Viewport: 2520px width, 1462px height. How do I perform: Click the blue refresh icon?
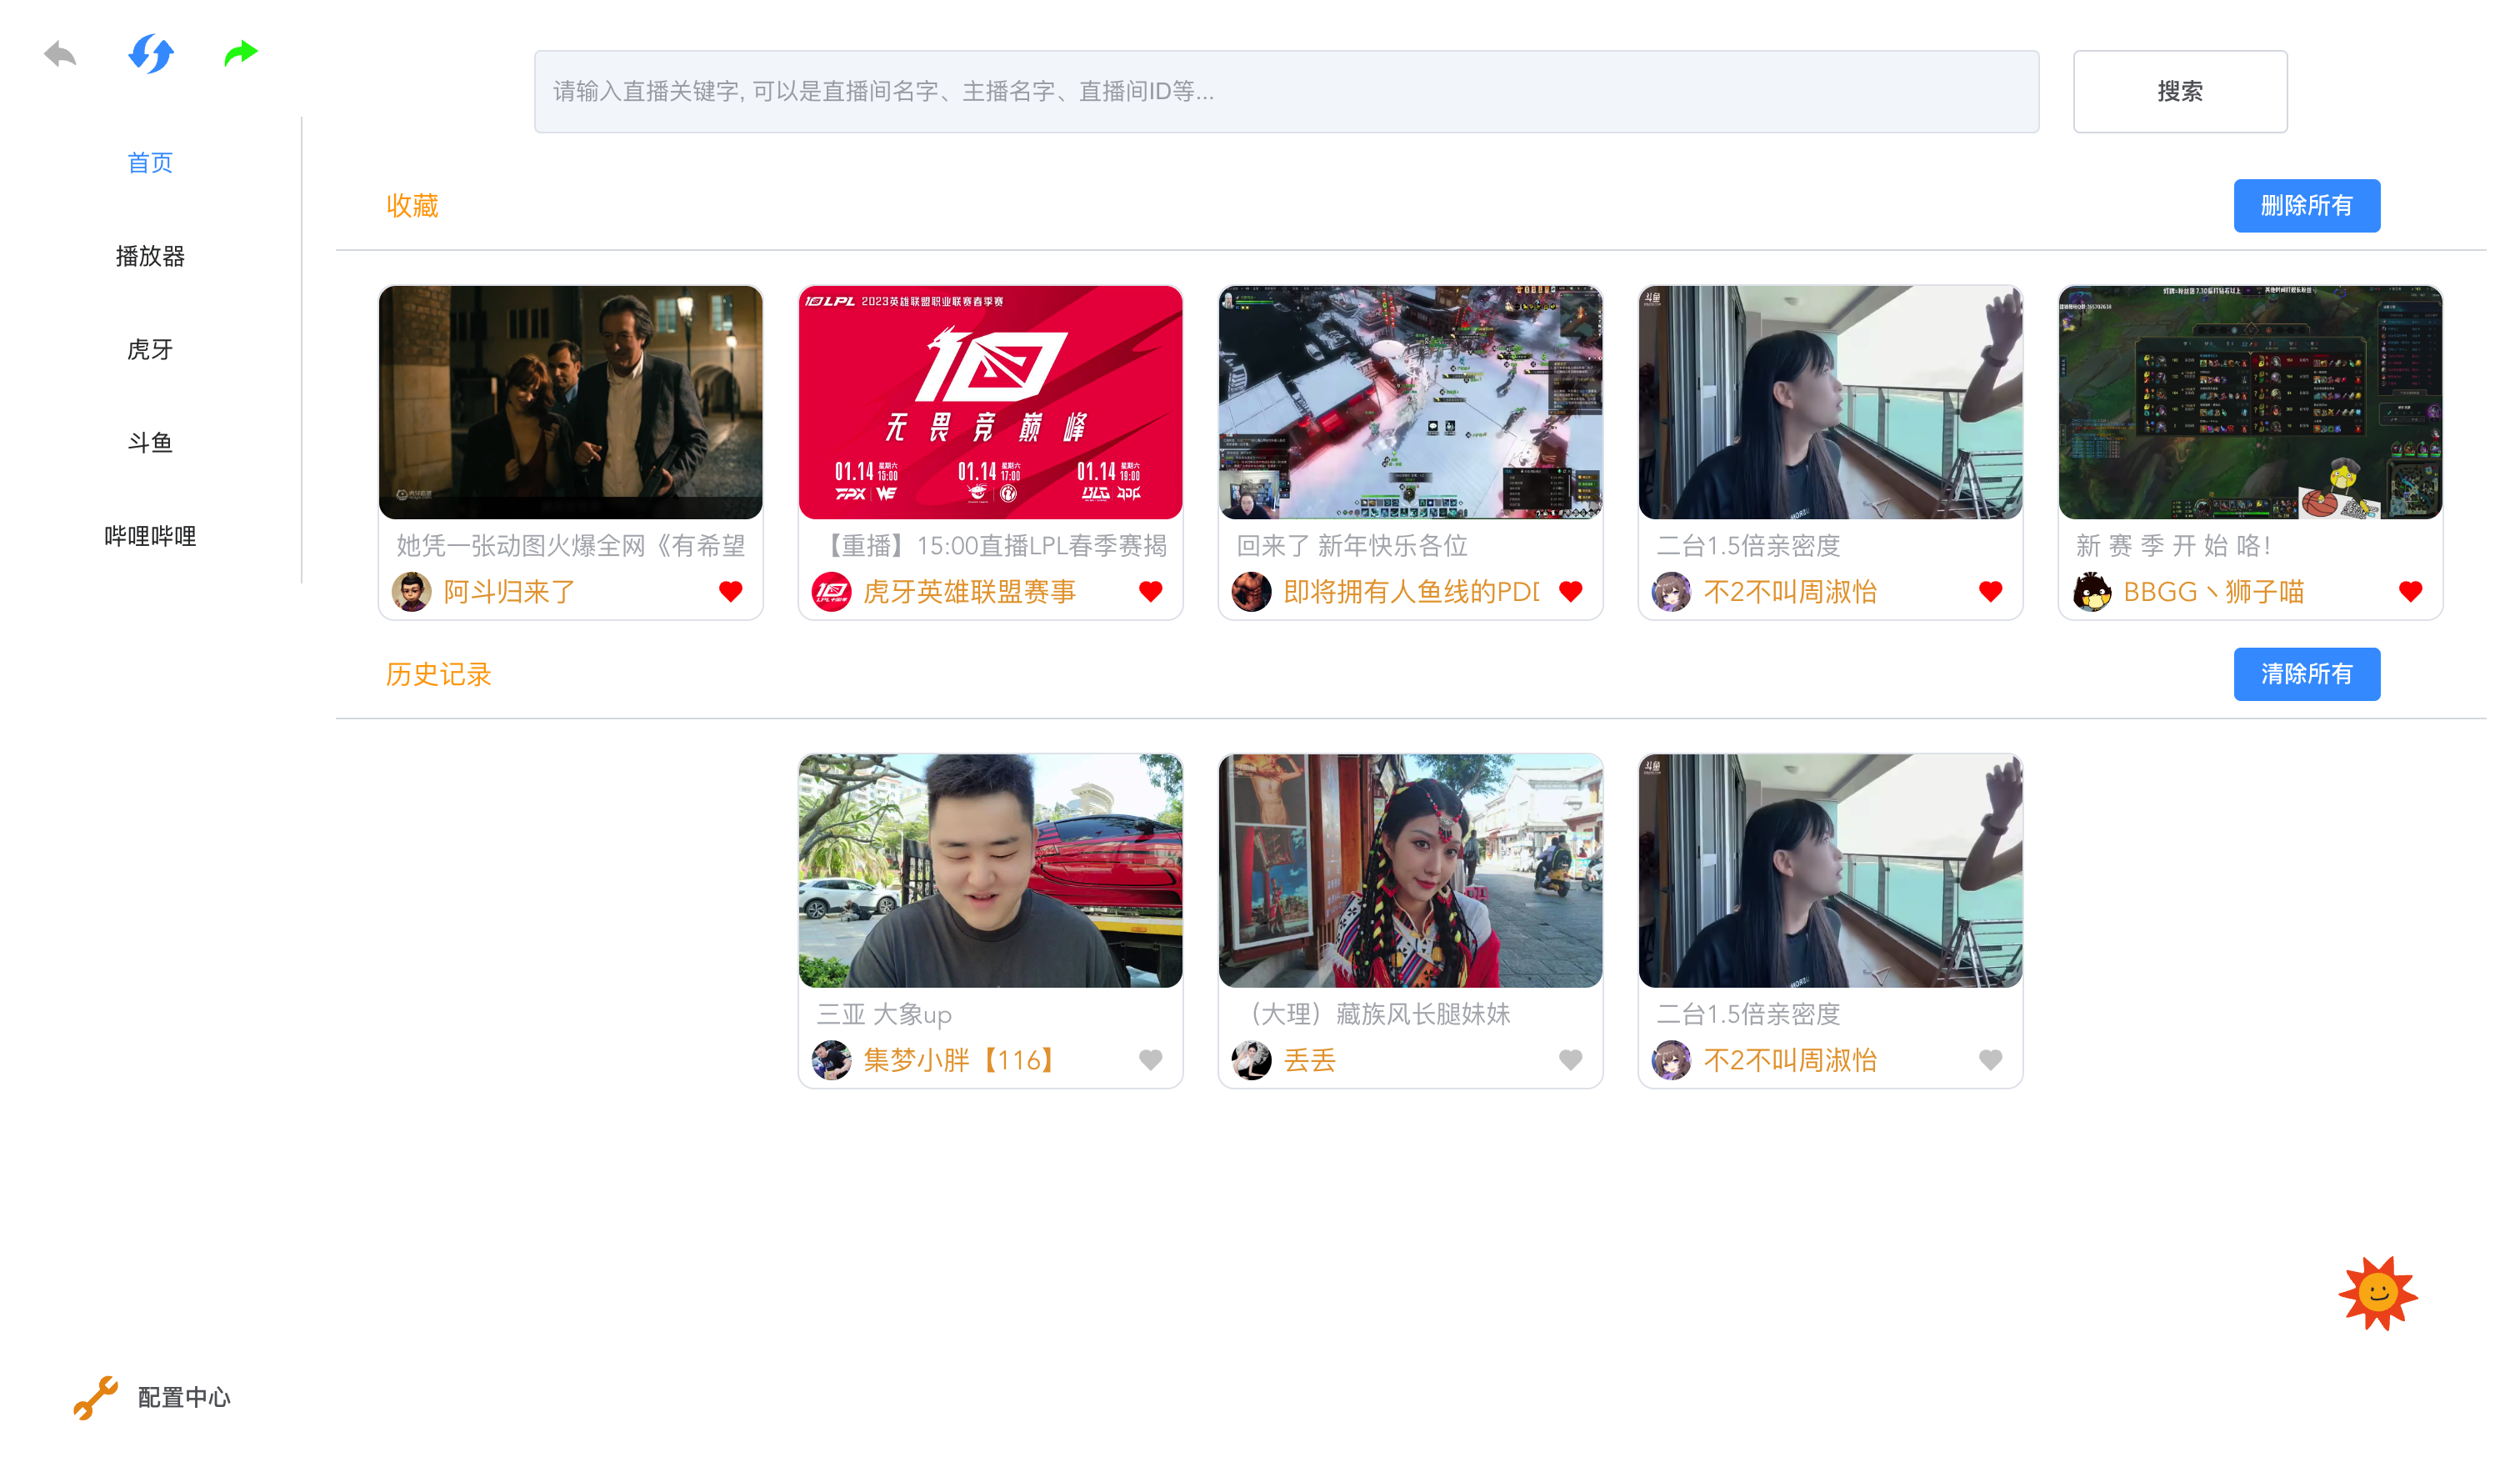[151, 54]
